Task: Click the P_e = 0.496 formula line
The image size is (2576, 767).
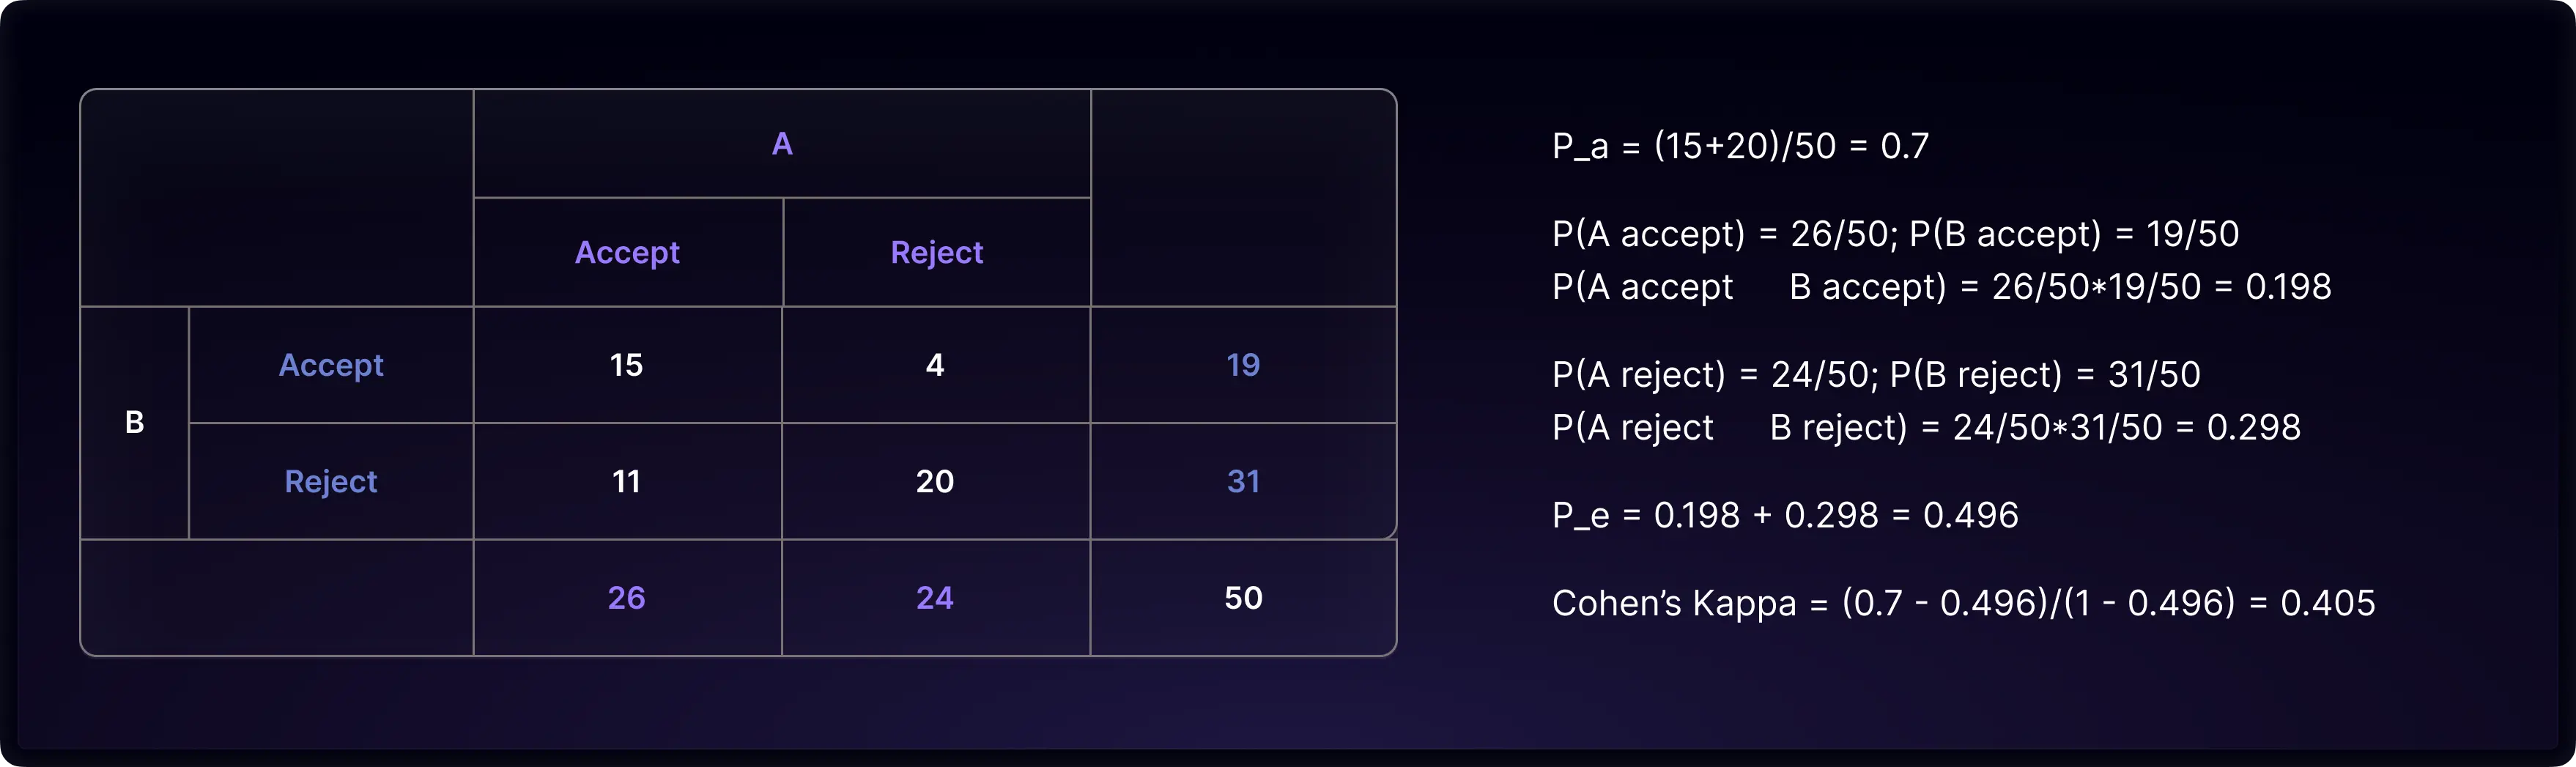Action: 1785,515
